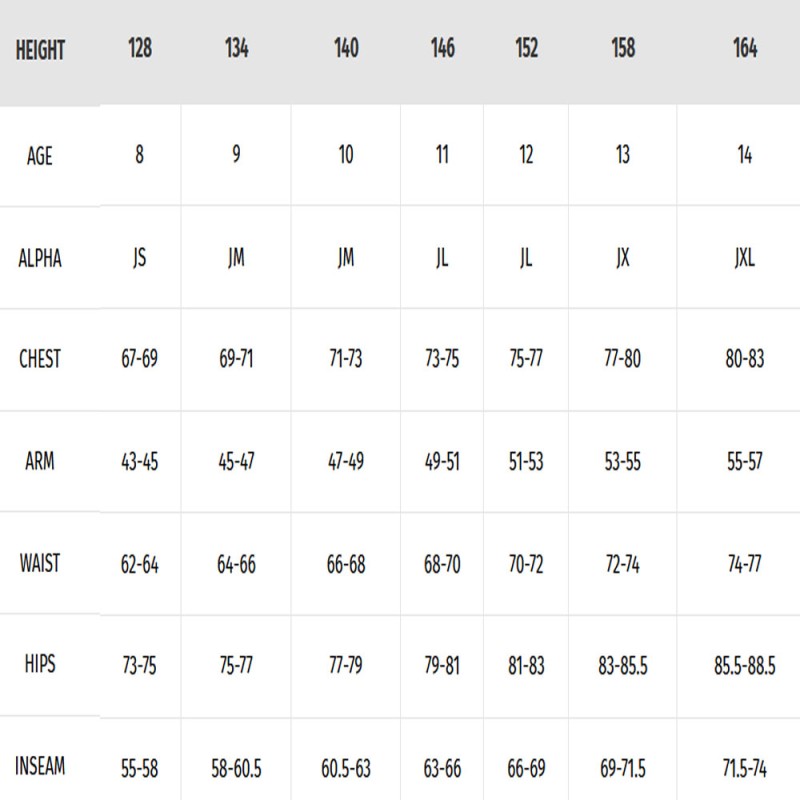Click the ALPHA row label
The width and height of the screenshot is (800, 800).
[40, 258]
